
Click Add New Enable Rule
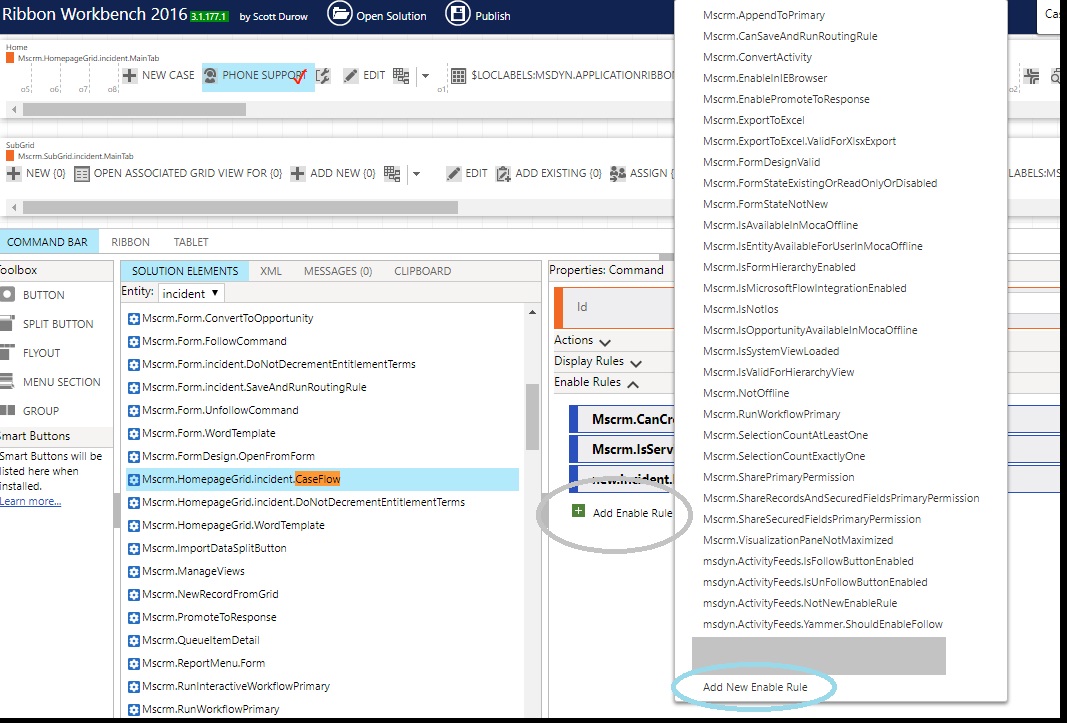(x=753, y=687)
